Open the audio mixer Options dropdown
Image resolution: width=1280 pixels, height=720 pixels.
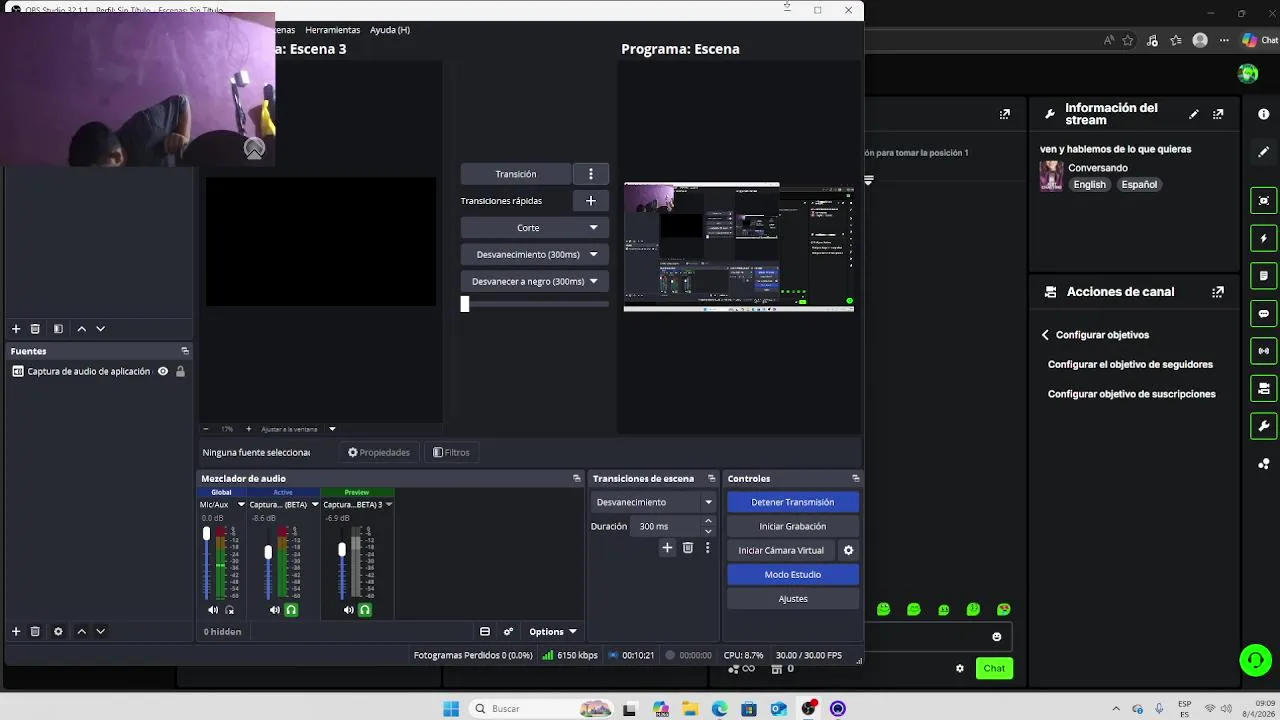coord(552,631)
